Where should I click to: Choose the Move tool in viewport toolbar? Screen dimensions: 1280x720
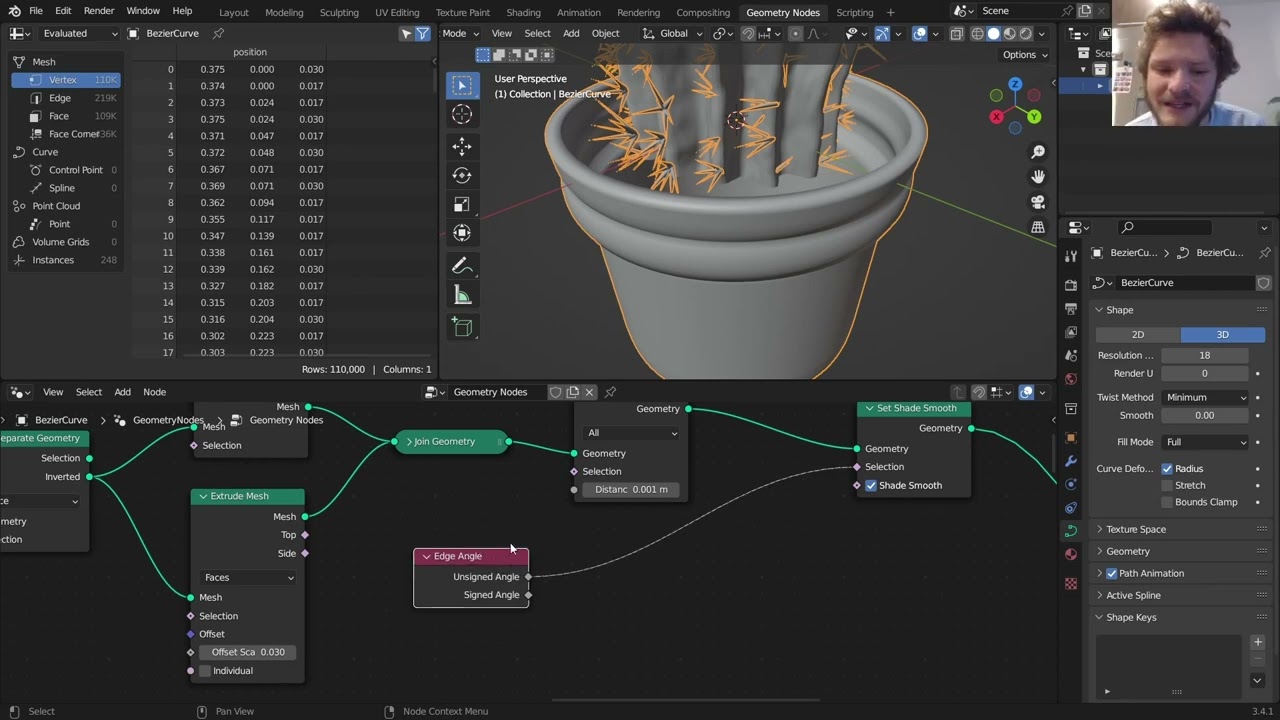coord(462,146)
